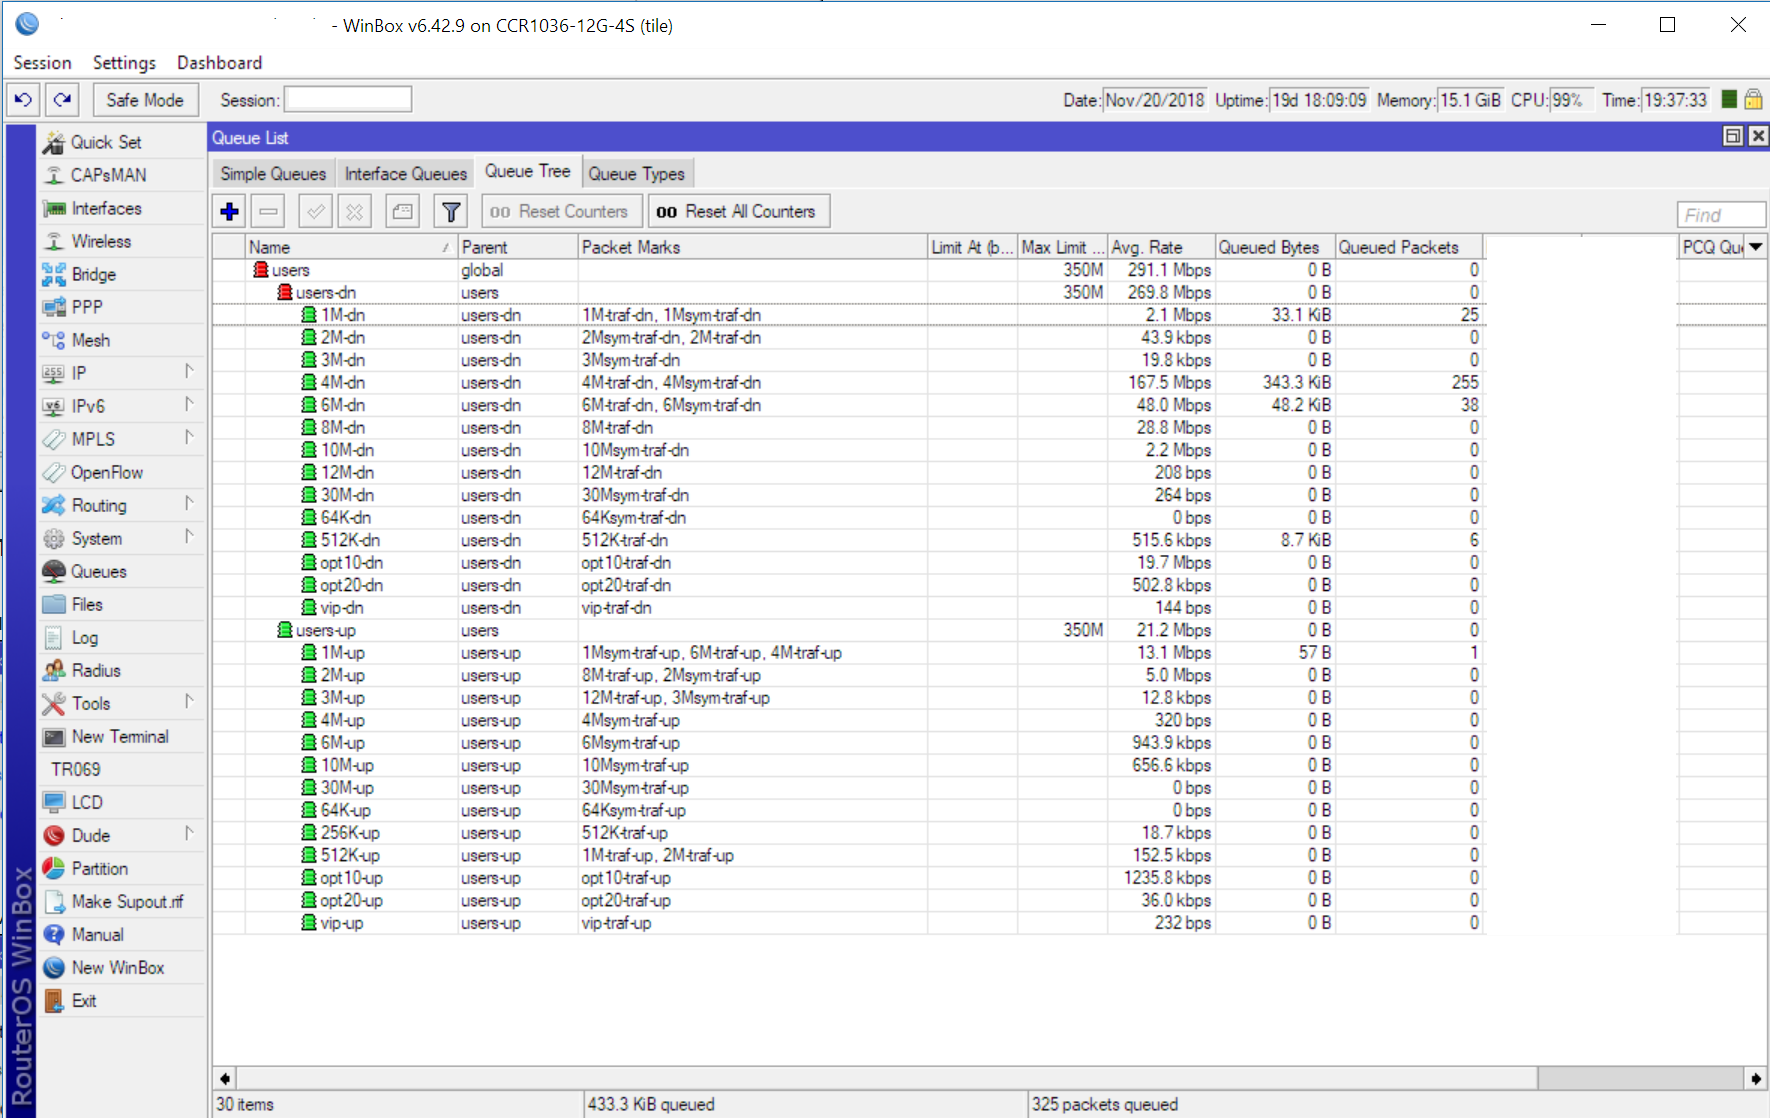Viewport: 1770px width, 1118px height.
Task: Switch to Interface Queues tab
Action: pos(406,174)
